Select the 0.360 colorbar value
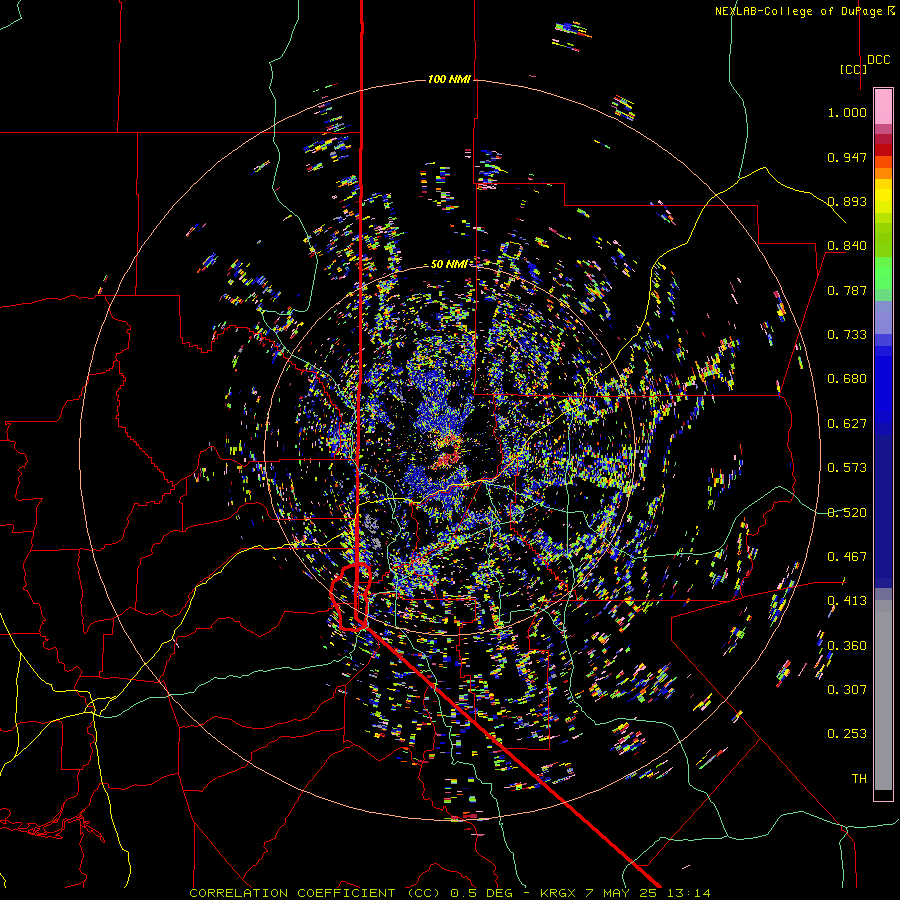The image size is (900, 900). [847, 646]
